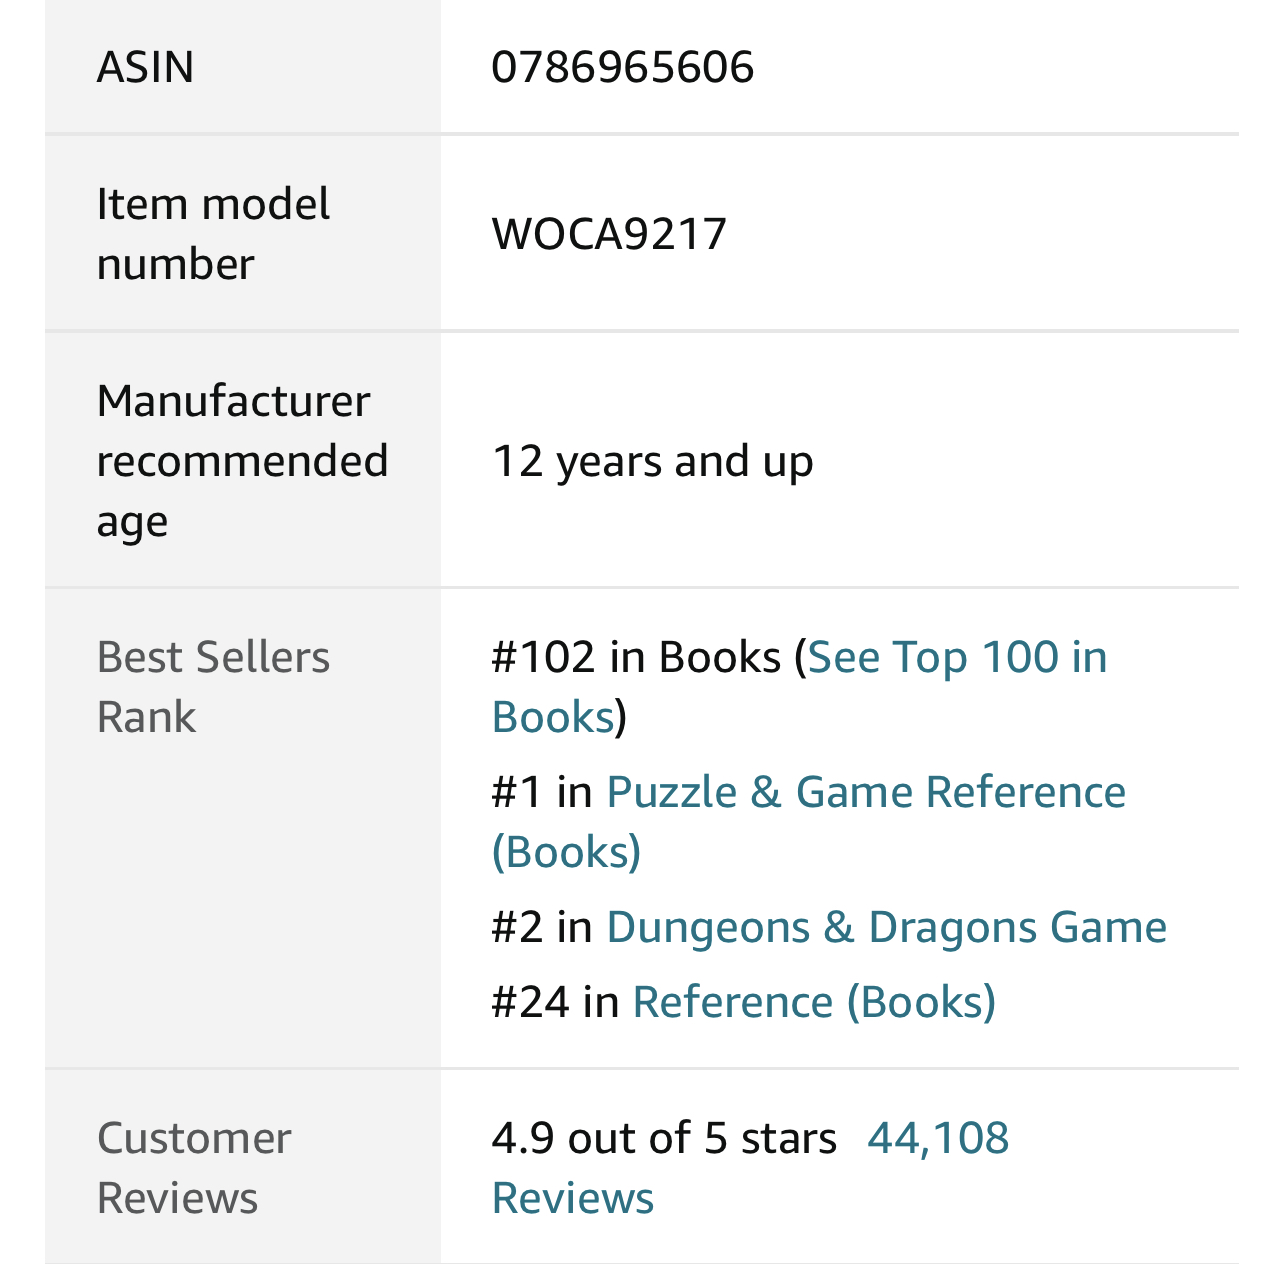Click the #102 in Books rank text
1276x1264 pixels.
pyautogui.click(x=636, y=658)
